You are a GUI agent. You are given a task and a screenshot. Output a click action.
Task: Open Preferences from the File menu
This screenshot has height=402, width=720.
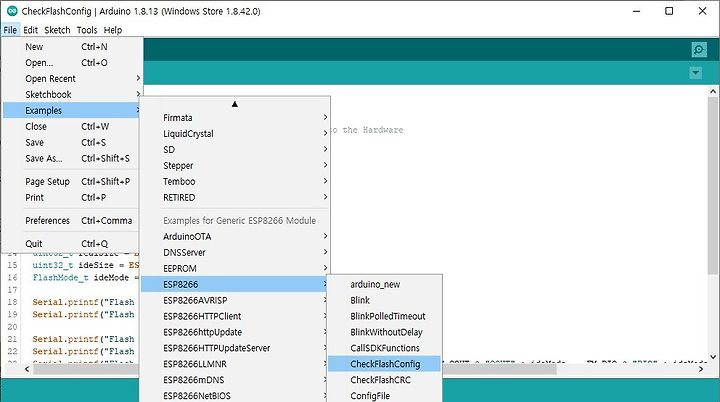(x=72, y=221)
